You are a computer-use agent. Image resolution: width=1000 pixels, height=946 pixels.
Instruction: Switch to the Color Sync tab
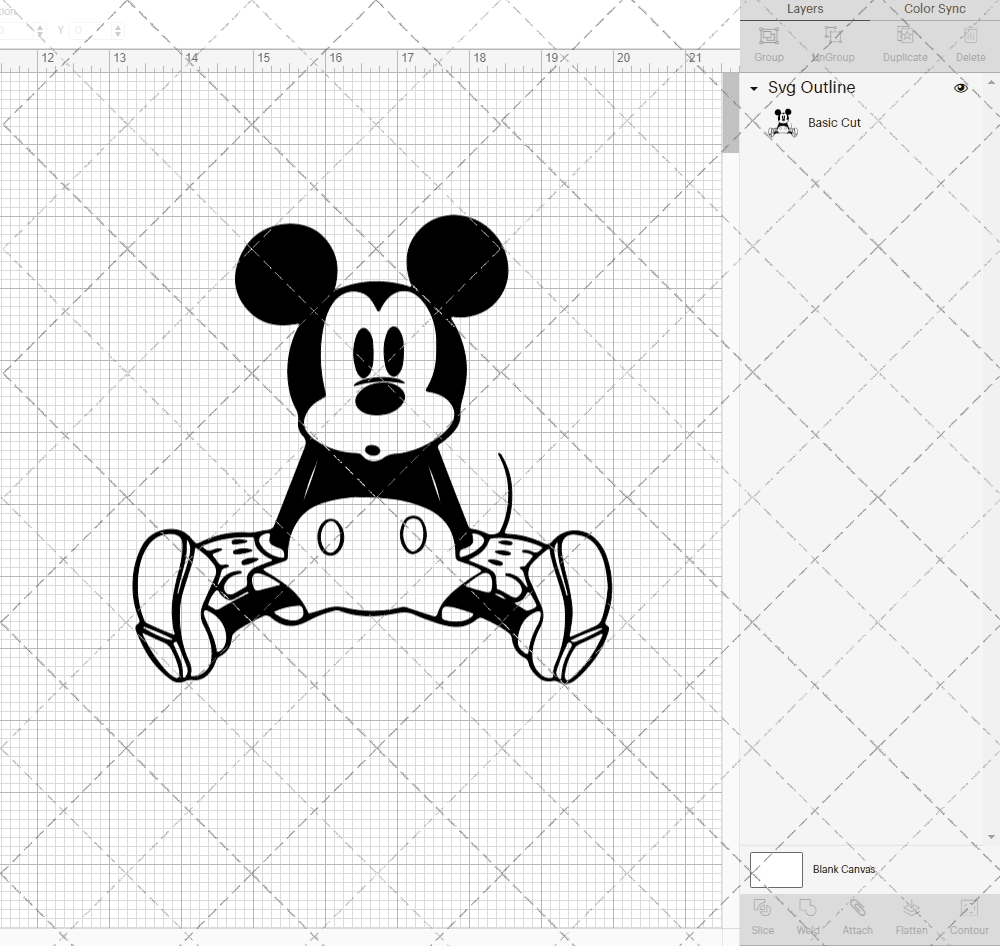point(934,9)
